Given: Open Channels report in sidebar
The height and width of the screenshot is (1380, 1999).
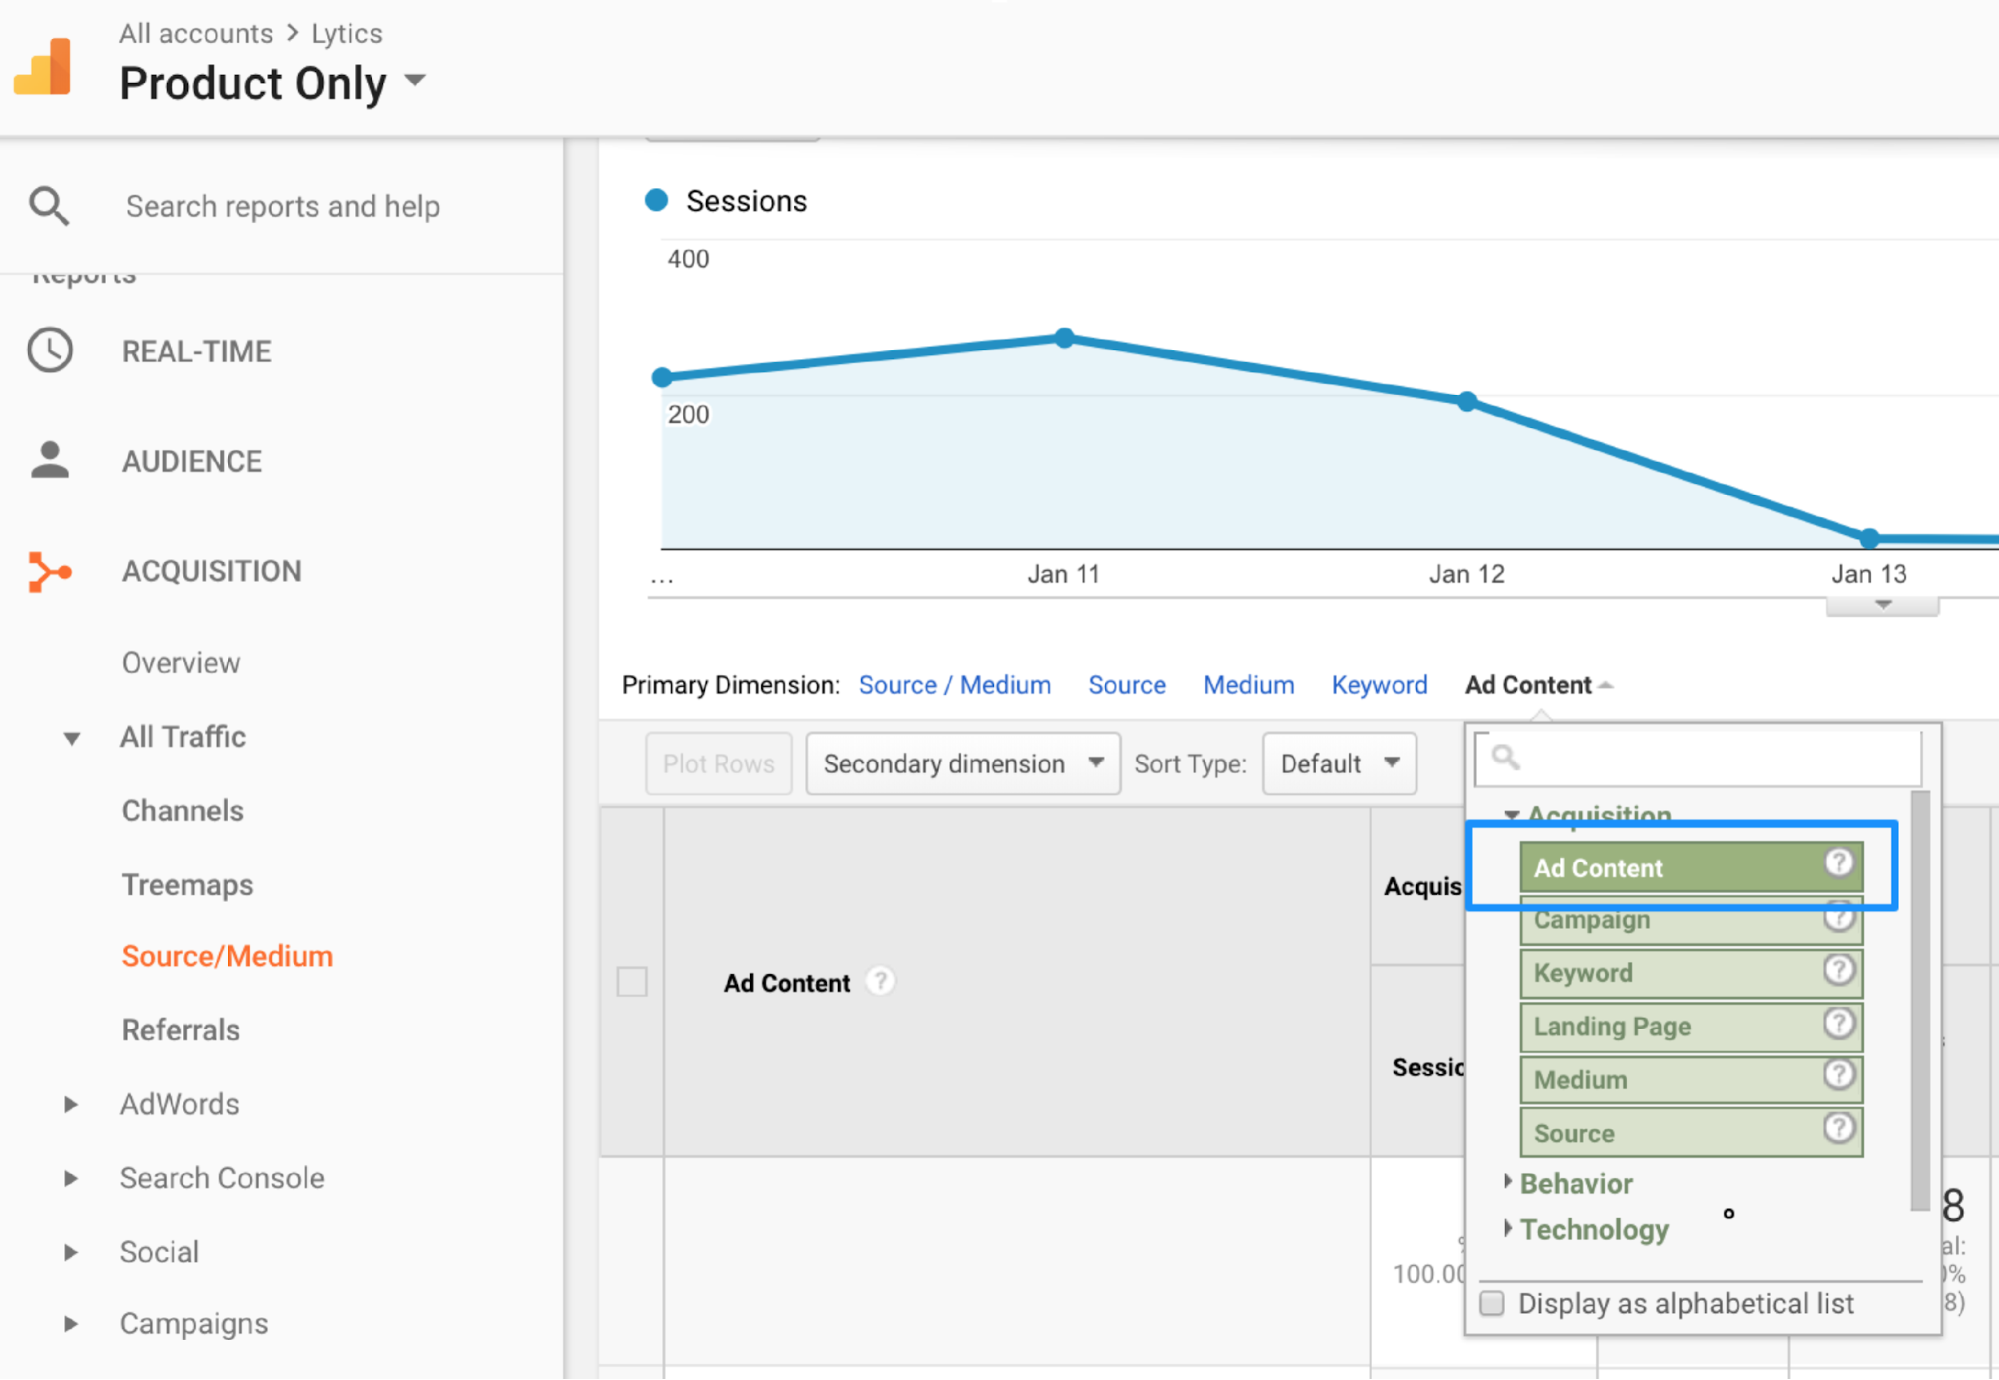Looking at the screenshot, I should (x=182, y=810).
